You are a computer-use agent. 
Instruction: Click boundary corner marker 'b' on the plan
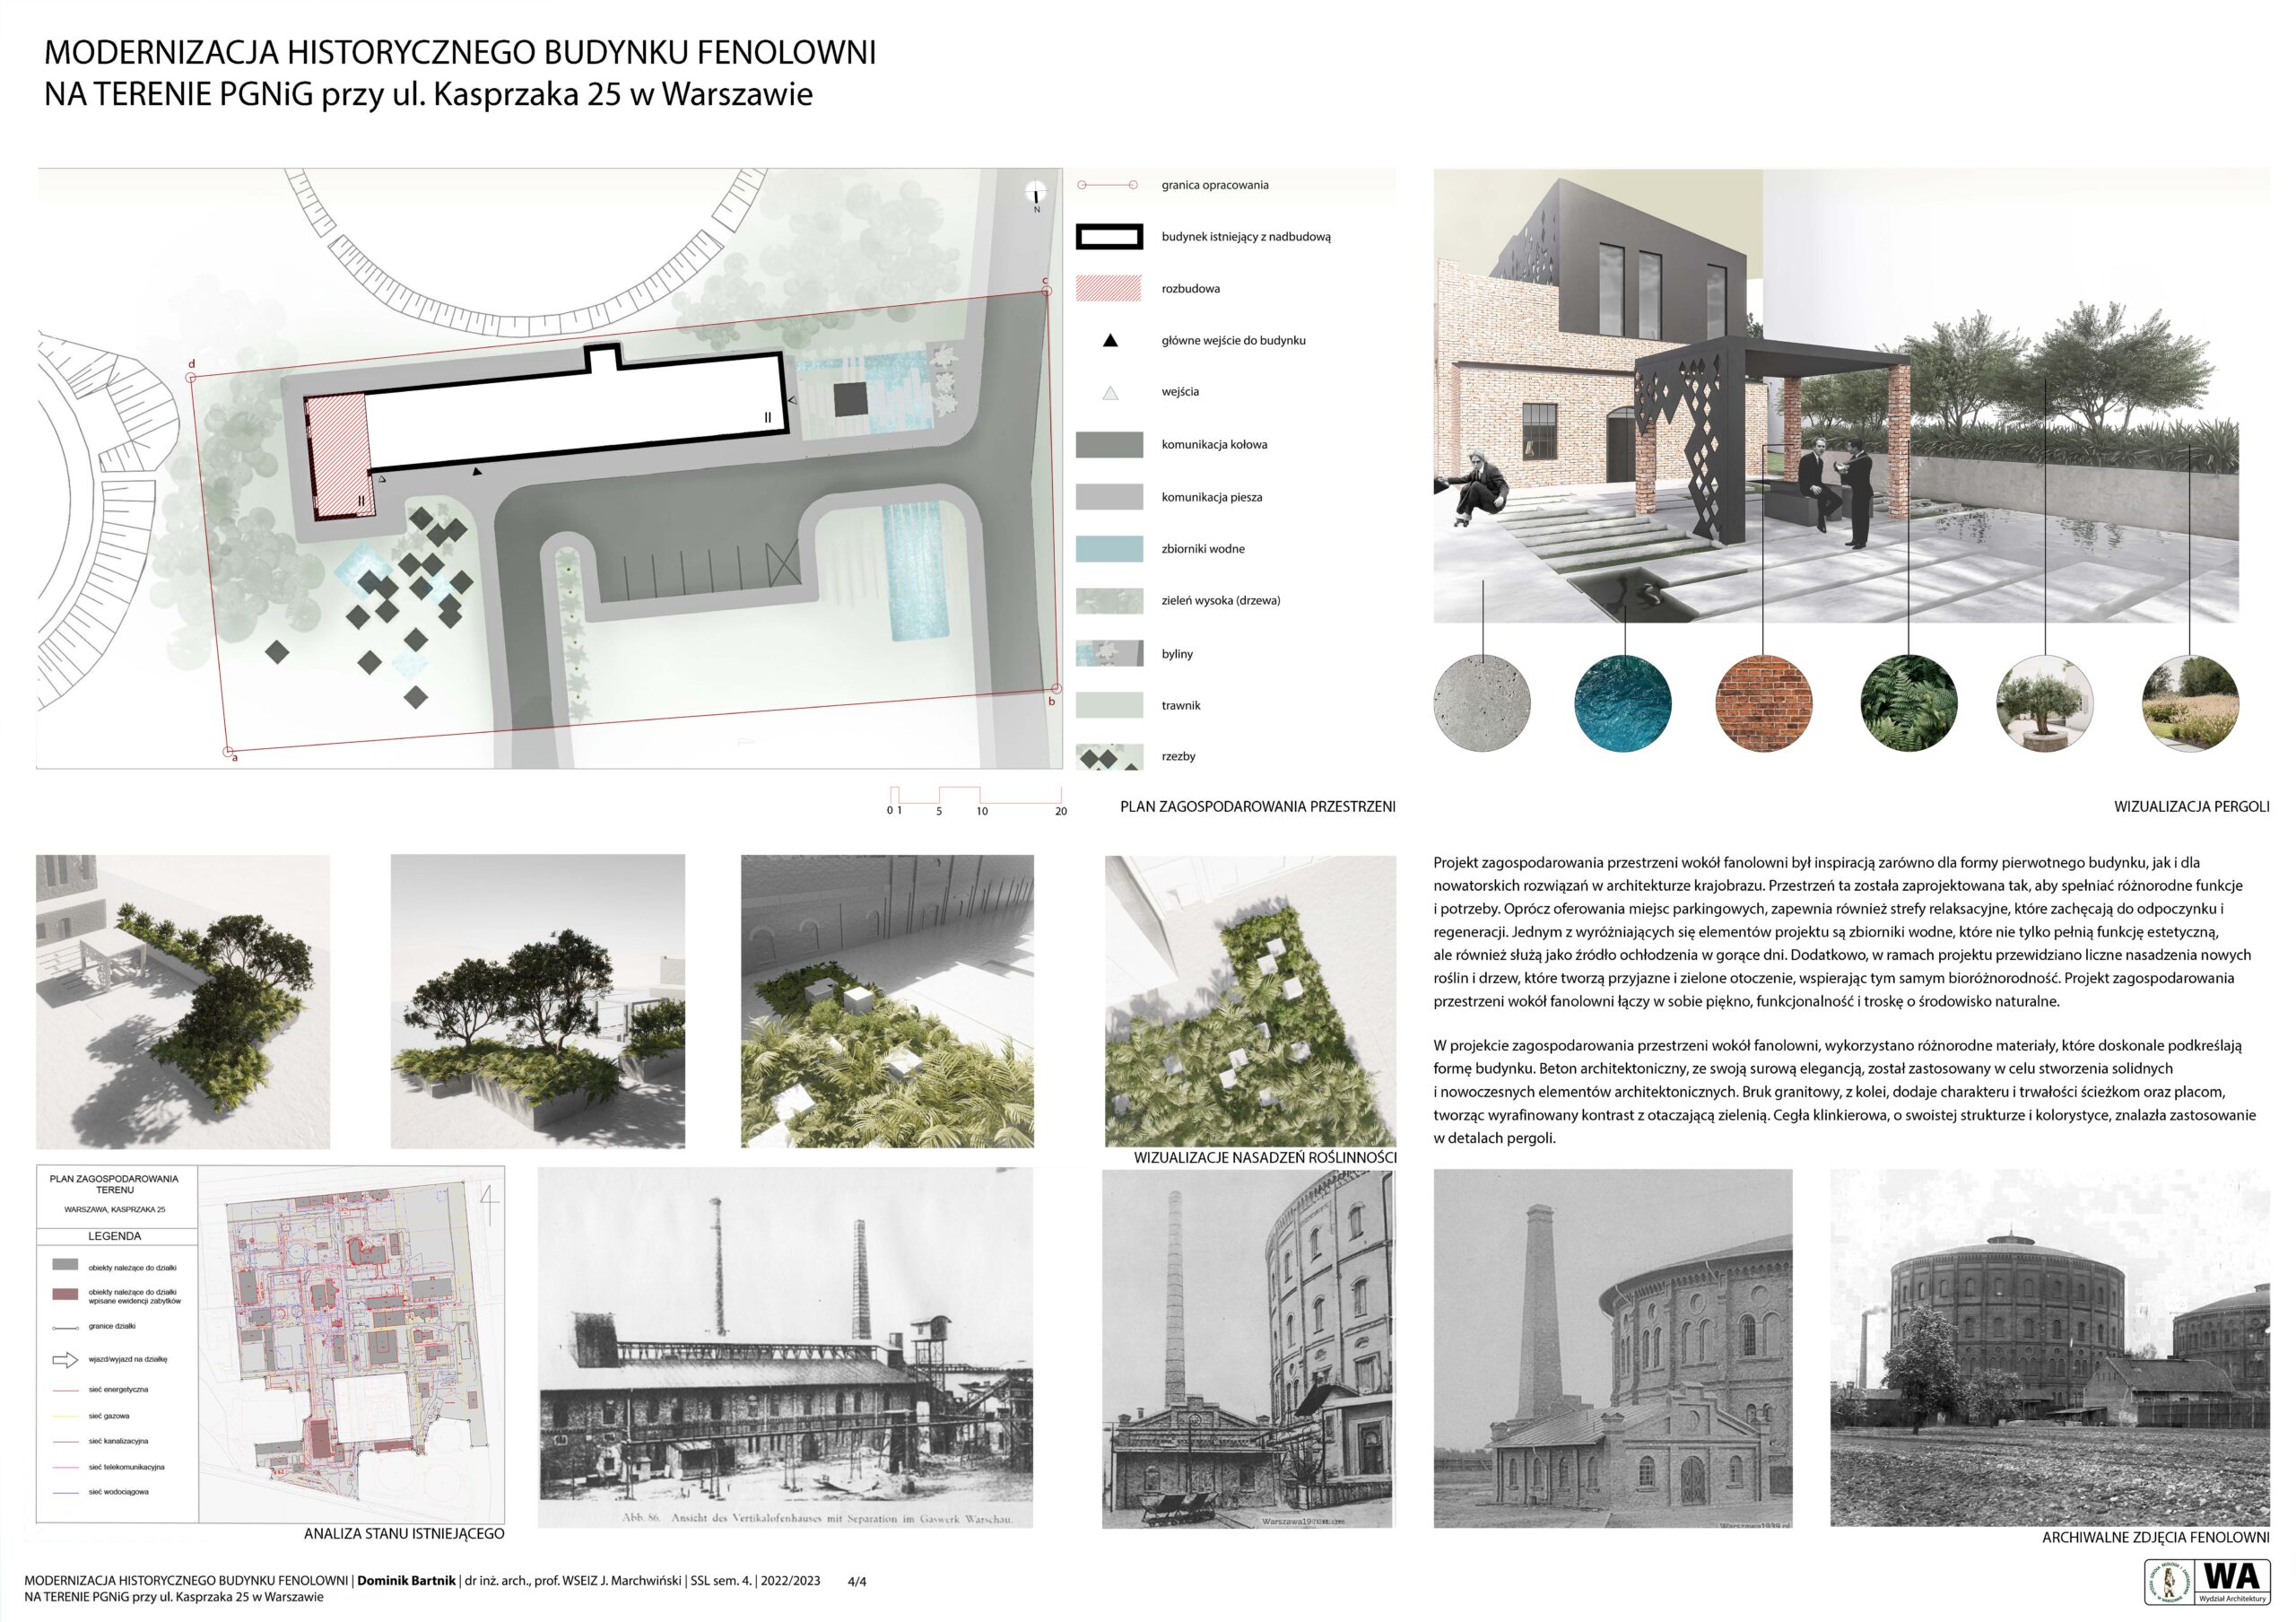(1054, 690)
